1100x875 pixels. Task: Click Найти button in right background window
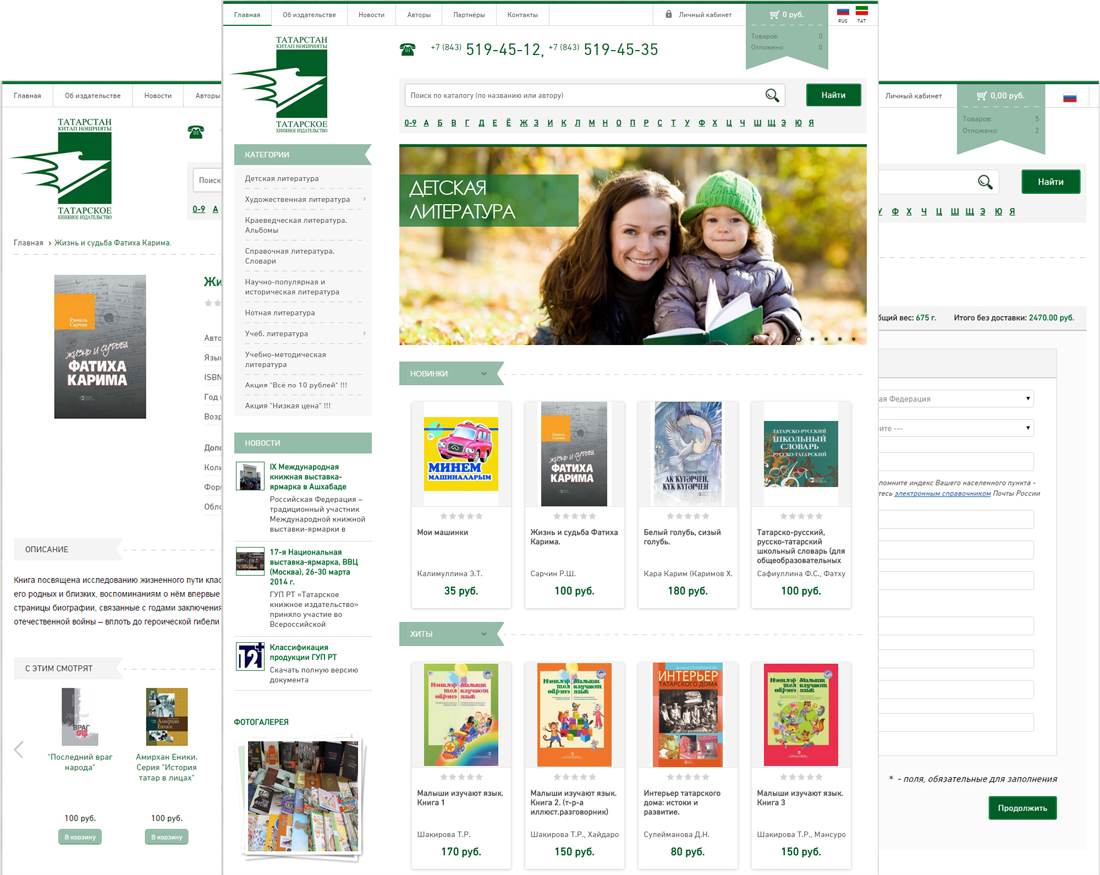pos(1050,182)
